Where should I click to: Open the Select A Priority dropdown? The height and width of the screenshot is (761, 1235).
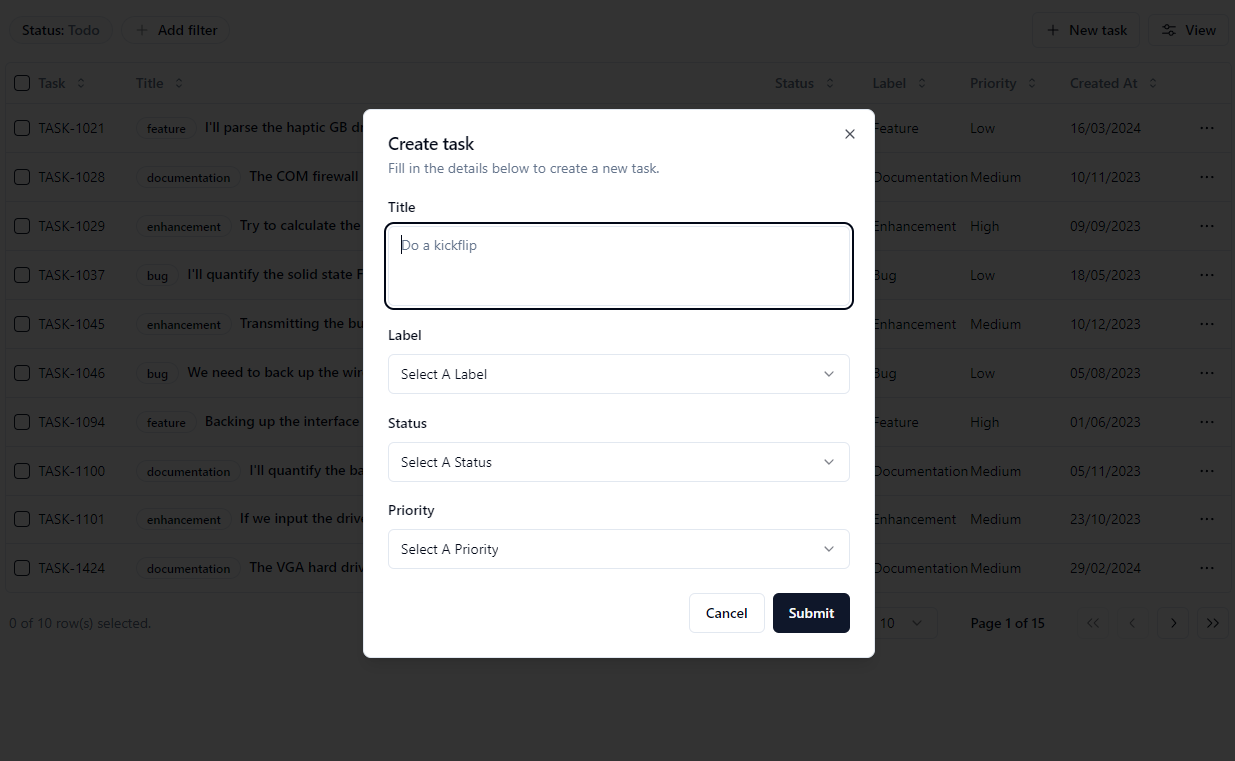point(618,548)
